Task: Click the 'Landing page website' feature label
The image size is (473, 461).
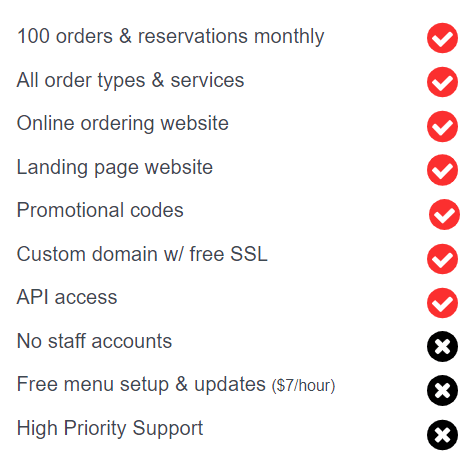Action: click(115, 167)
